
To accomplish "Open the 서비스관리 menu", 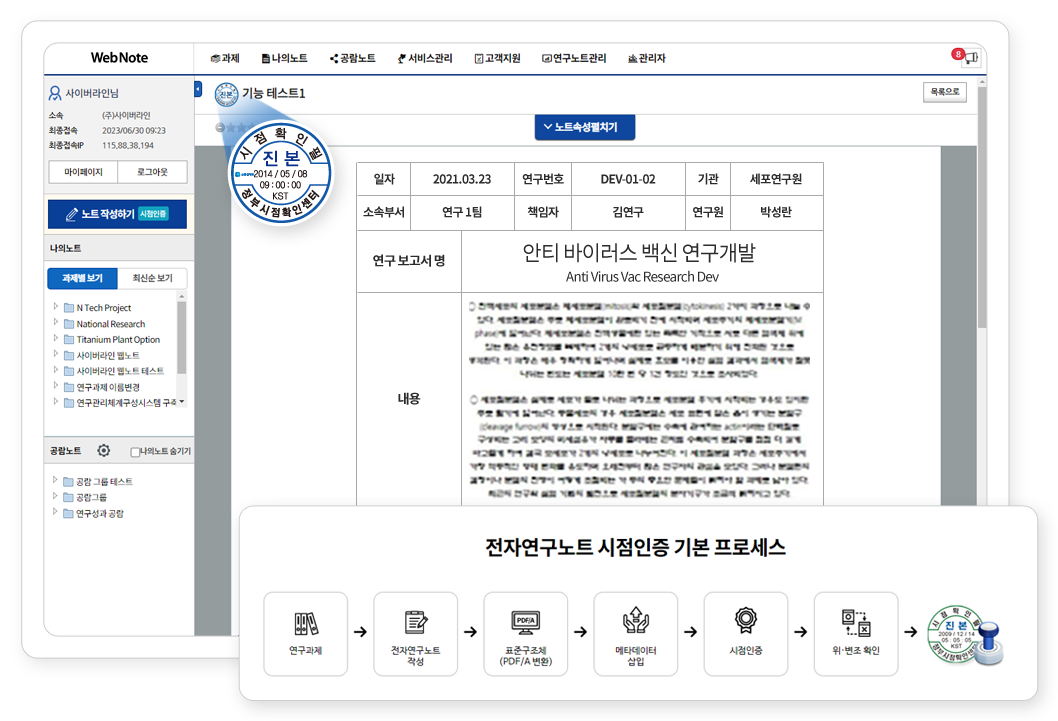I will (x=426, y=58).
